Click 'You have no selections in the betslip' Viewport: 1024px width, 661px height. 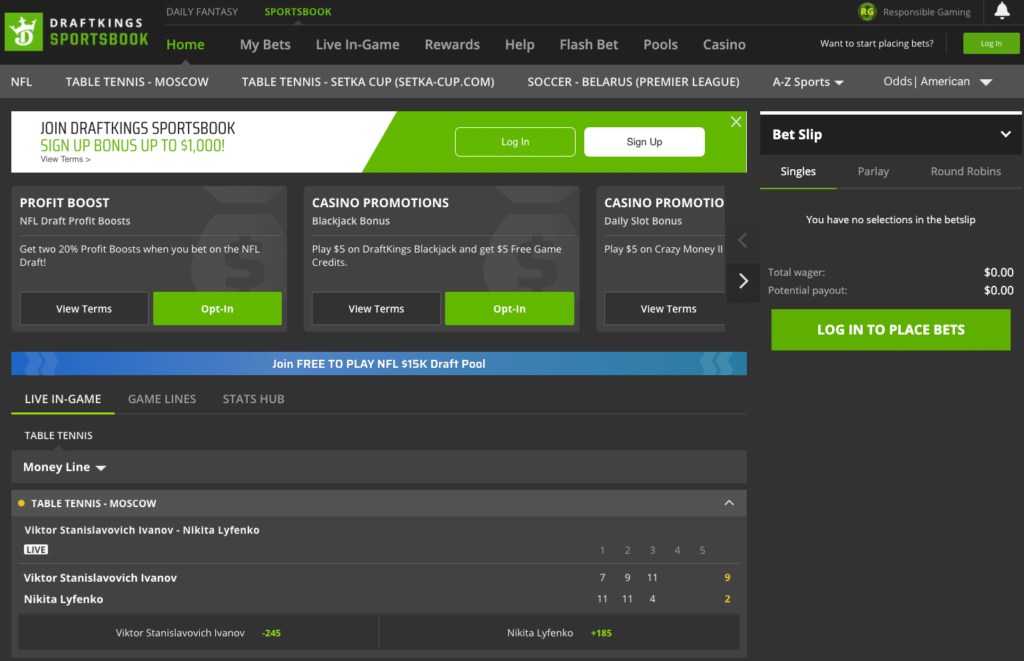click(x=891, y=219)
